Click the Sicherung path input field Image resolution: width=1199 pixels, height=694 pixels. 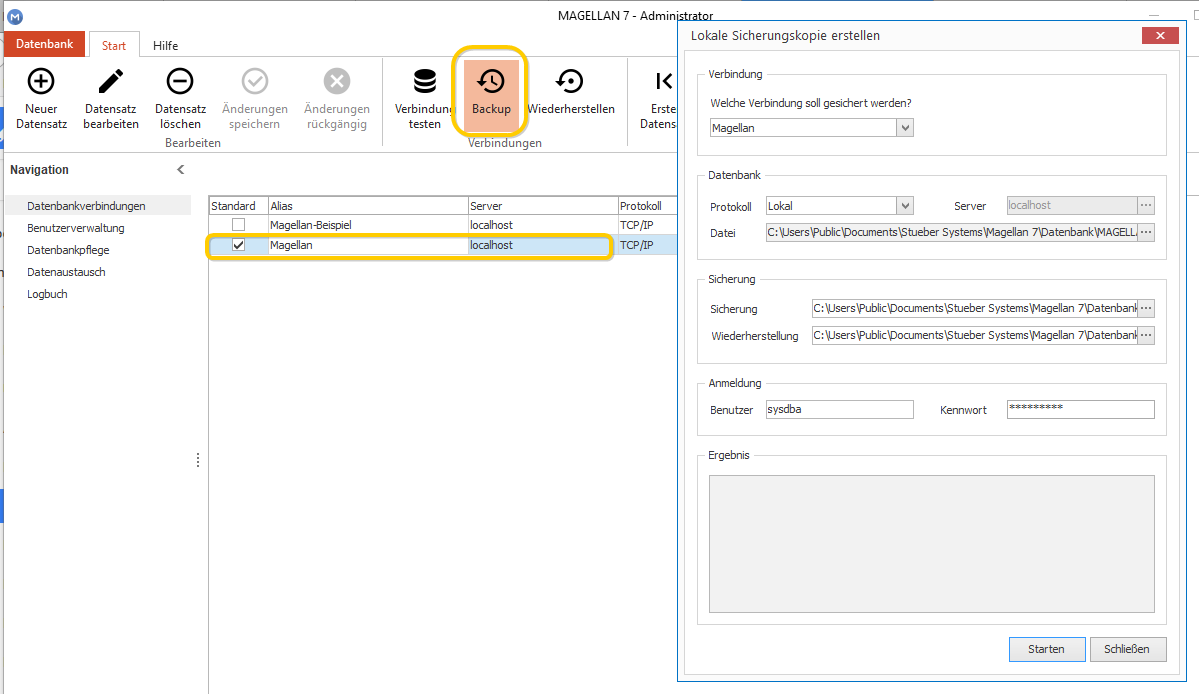pyautogui.click(x=974, y=308)
